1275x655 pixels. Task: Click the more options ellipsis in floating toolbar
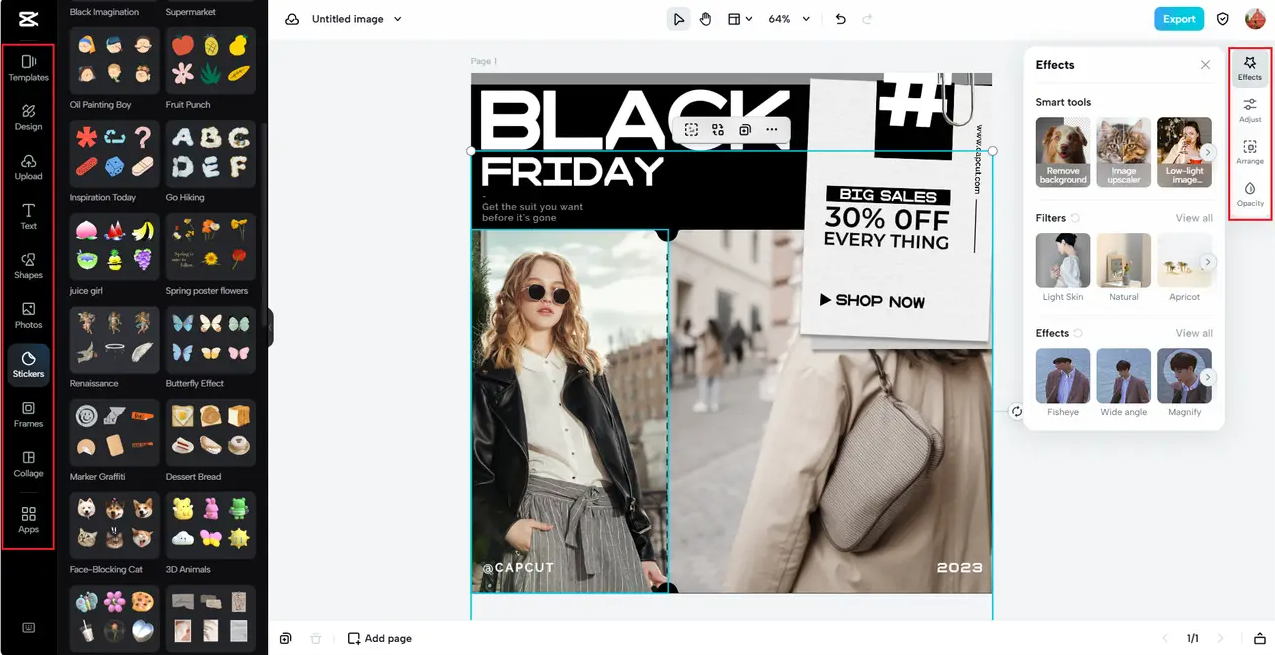coord(771,130)
